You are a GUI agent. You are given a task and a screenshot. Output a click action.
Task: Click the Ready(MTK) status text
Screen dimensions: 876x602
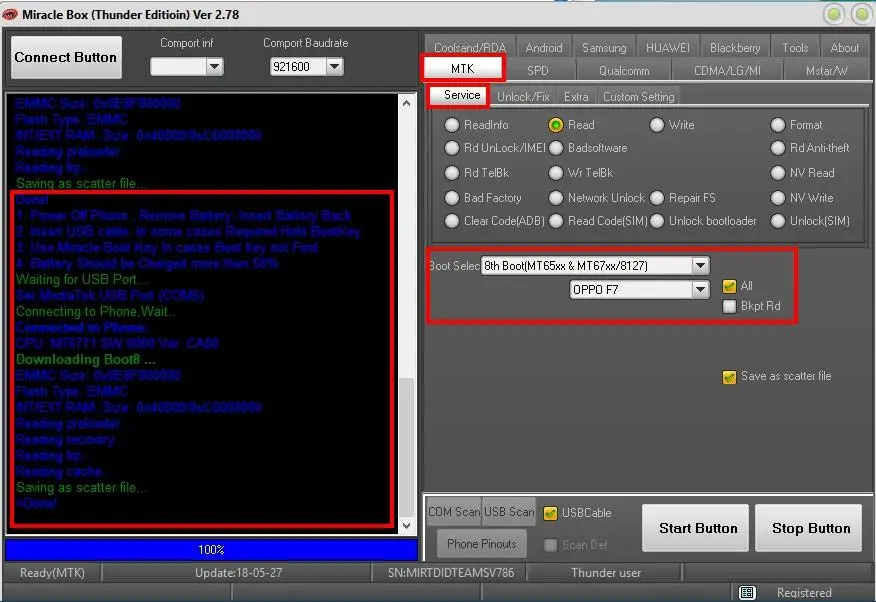click(52, 573)
